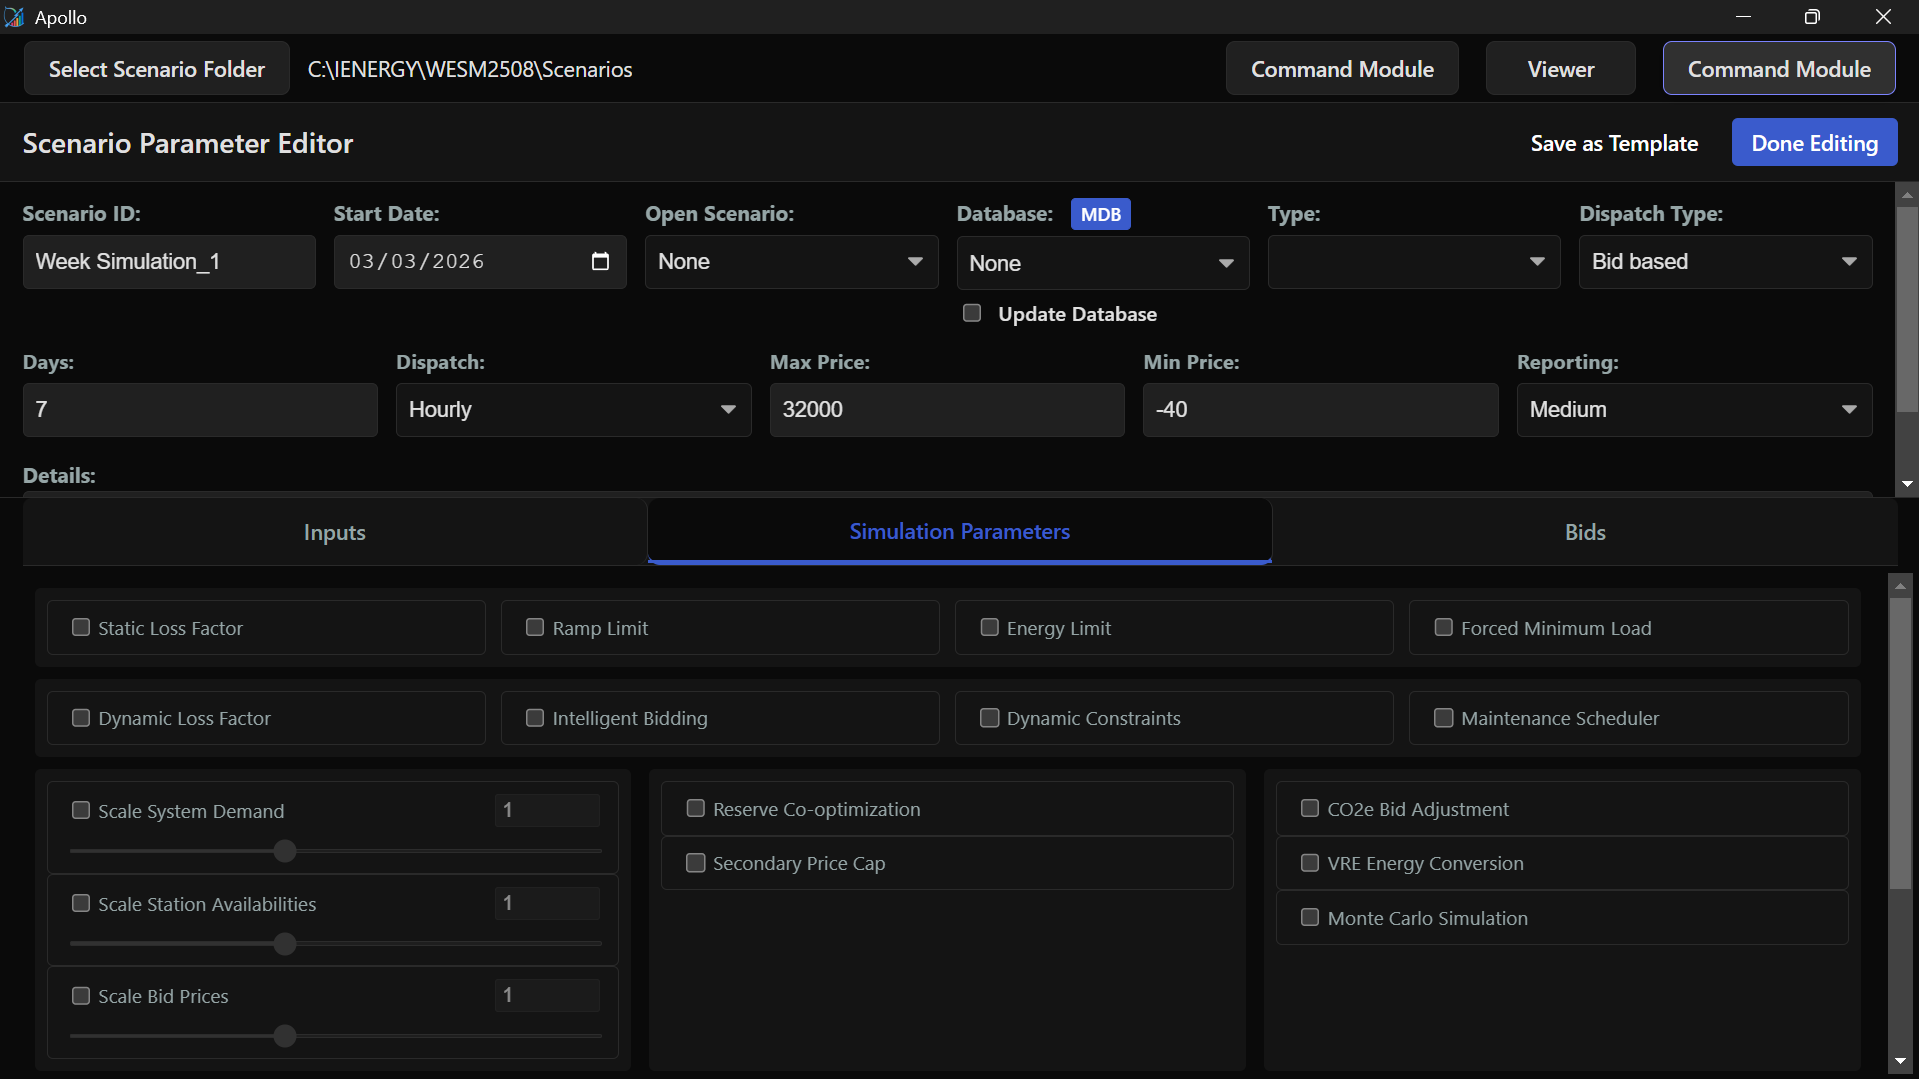Click Select Scenario Folder button
Image resolution: width=1919 pixels, height=1079 pixels.
[x=157, y=69]
